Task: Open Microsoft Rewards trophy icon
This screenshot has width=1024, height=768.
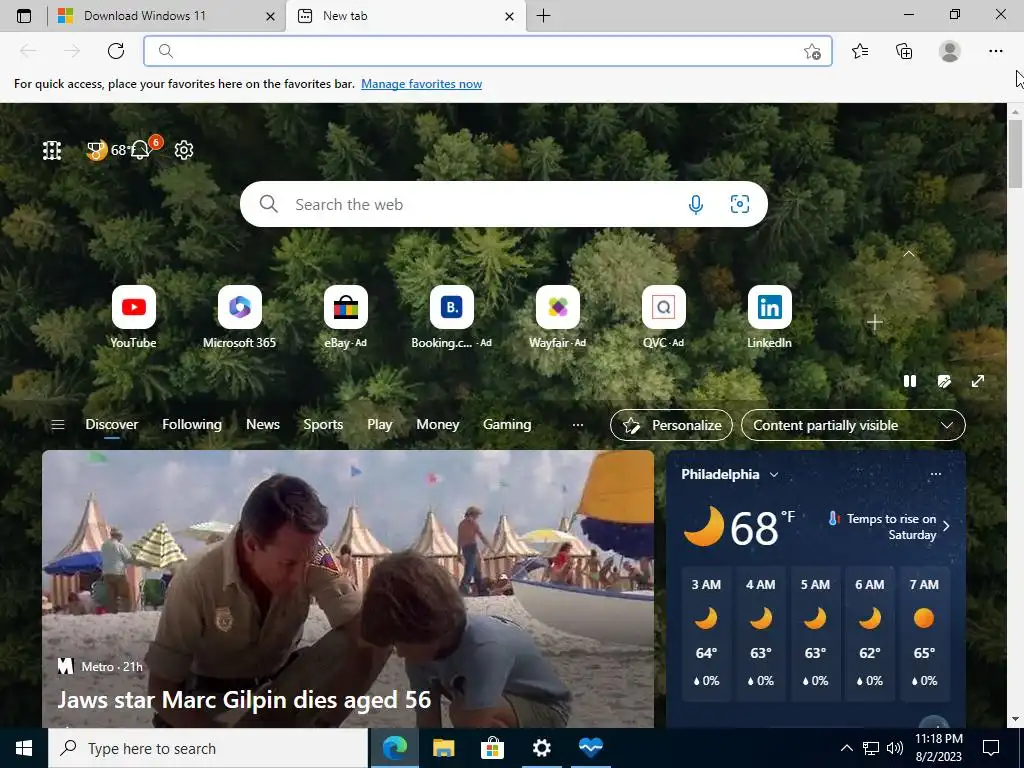Action: point(97,151)
